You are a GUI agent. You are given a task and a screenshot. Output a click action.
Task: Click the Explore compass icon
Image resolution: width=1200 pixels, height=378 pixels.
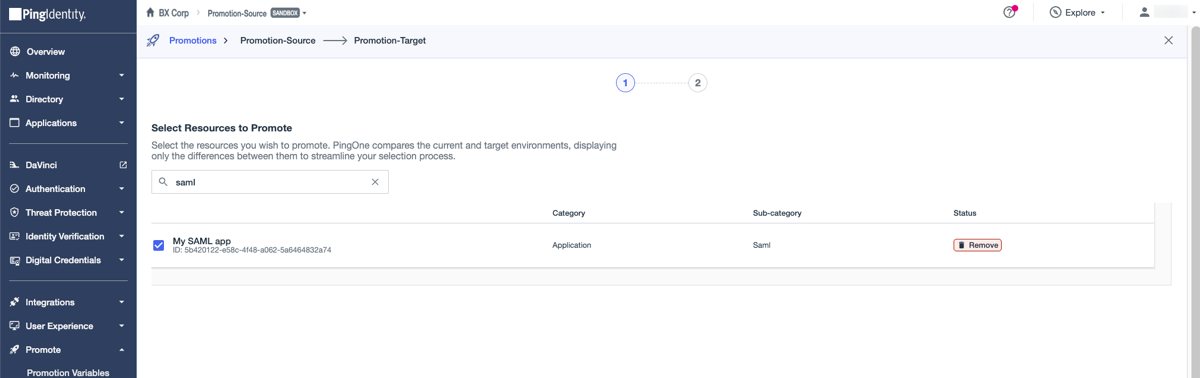click(x=1055, y=13)
